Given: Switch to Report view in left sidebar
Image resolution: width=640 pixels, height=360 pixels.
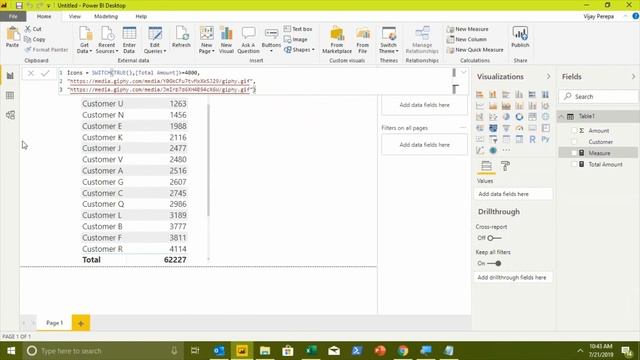Looking at the screenshot, I should tap(10, 76).
